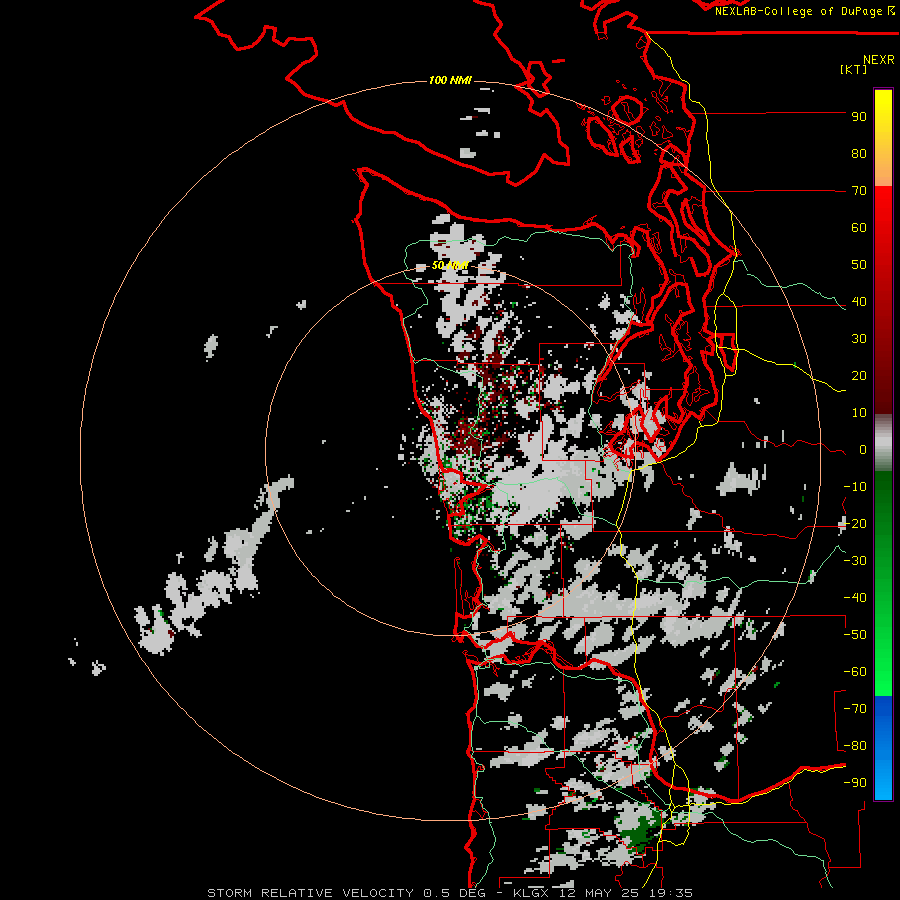Click the "100 NMI" range ring label
Viewport: 900px width, 900px height.
450,80
